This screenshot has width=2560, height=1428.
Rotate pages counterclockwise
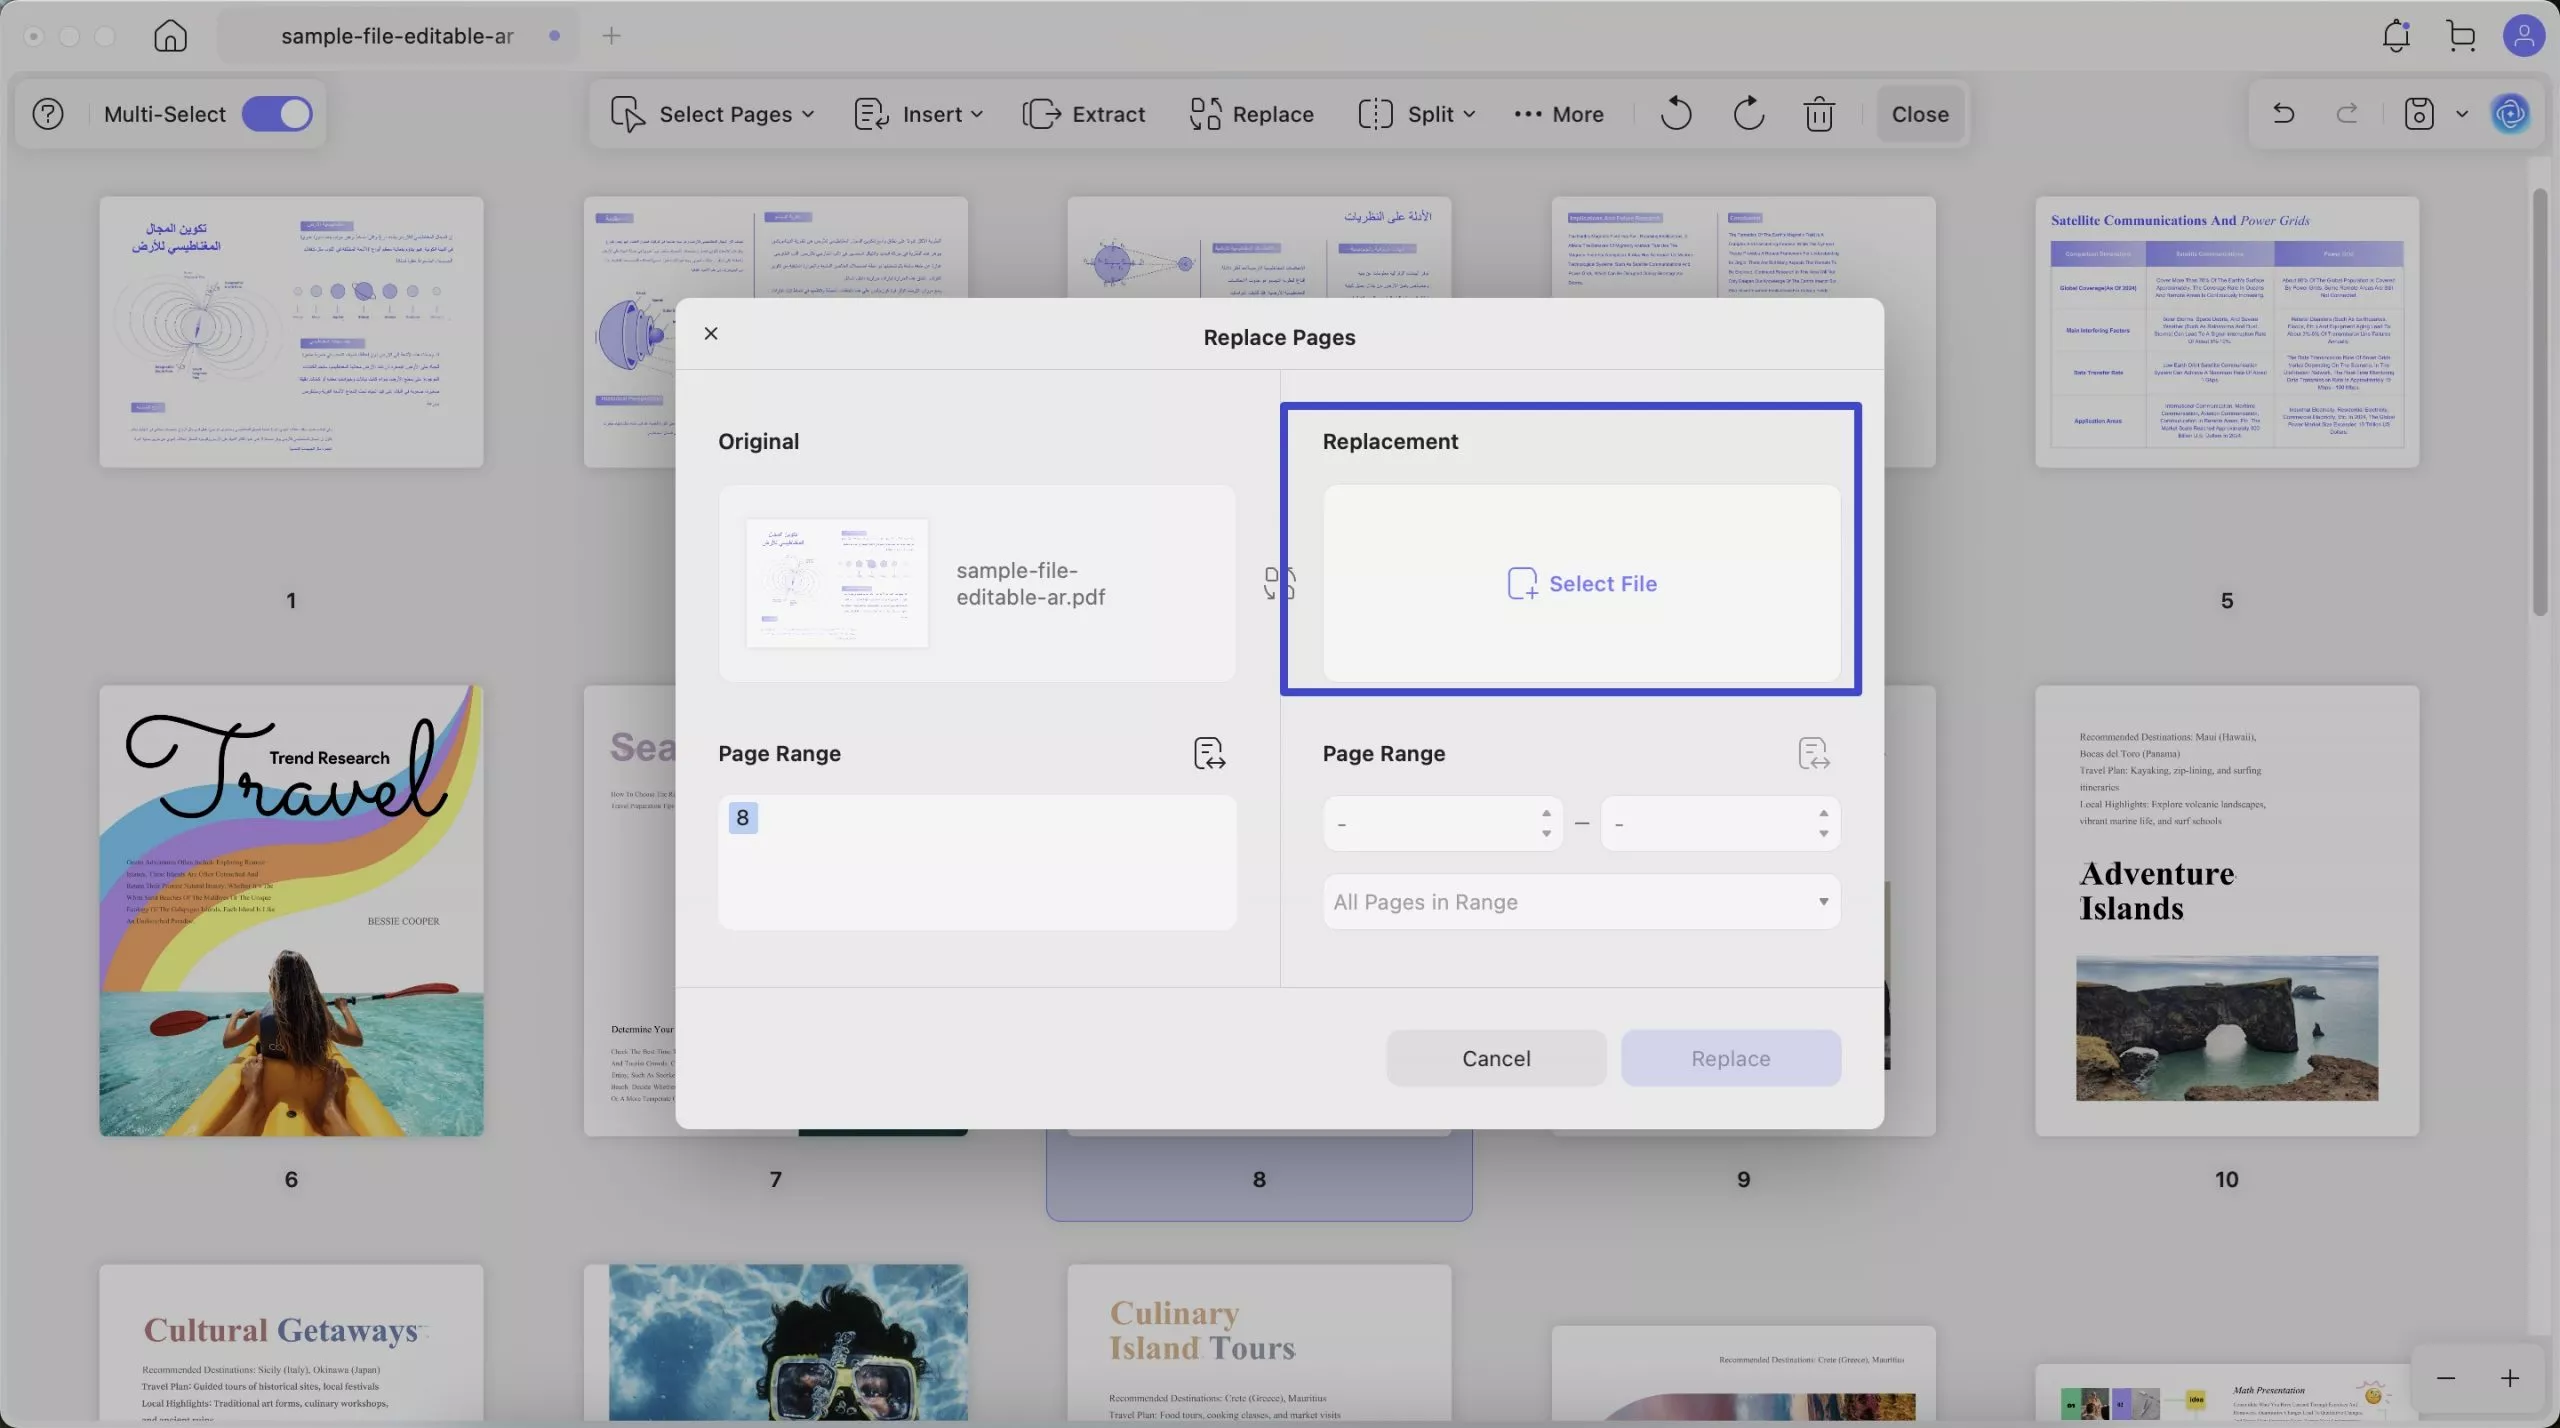(1676, 114)
